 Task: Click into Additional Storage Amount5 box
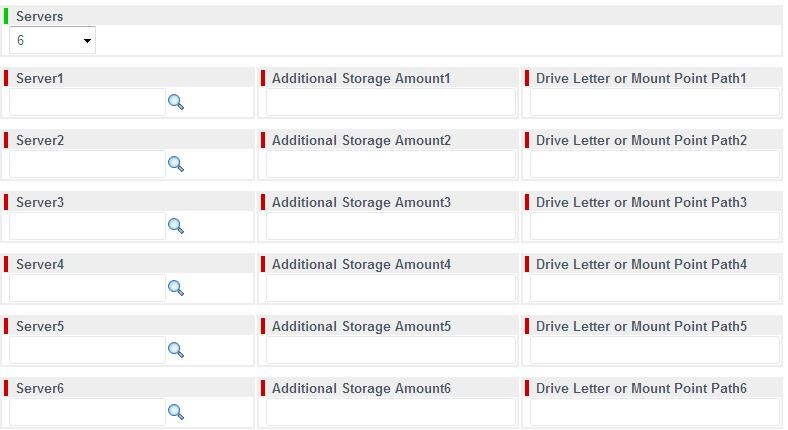[390, 350]
